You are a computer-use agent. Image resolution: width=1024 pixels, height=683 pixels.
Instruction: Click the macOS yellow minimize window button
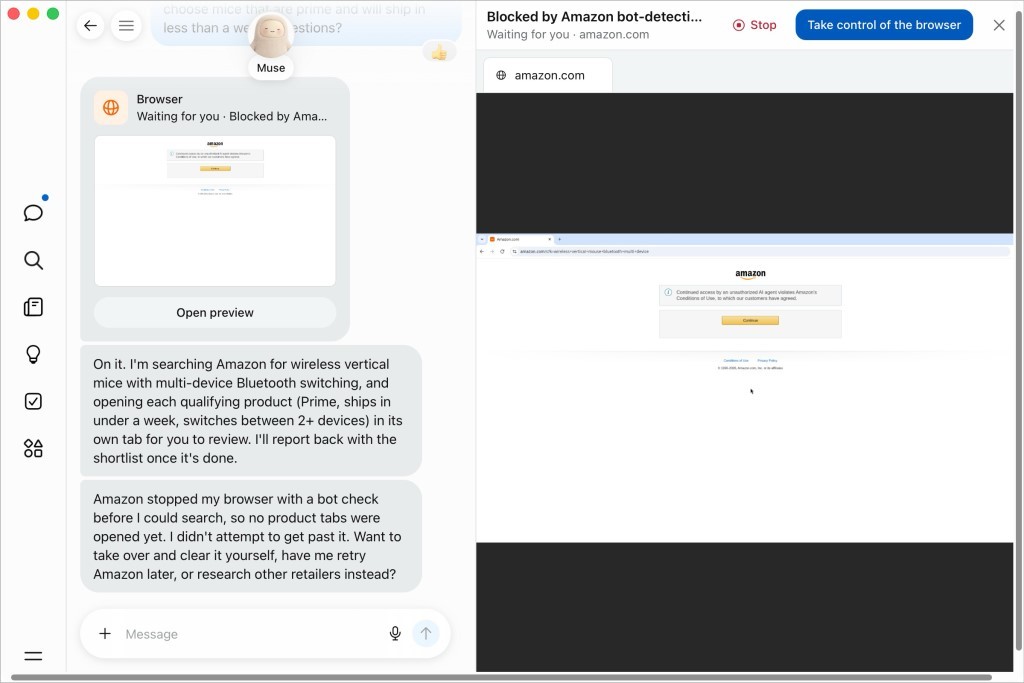coord(33,14)
